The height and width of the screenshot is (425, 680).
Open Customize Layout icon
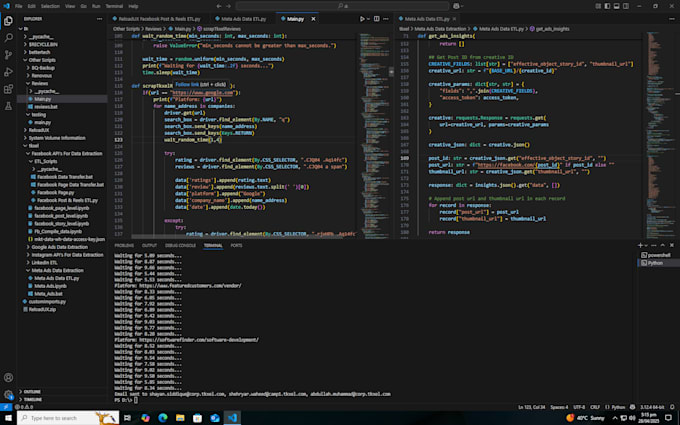[598, 6]
